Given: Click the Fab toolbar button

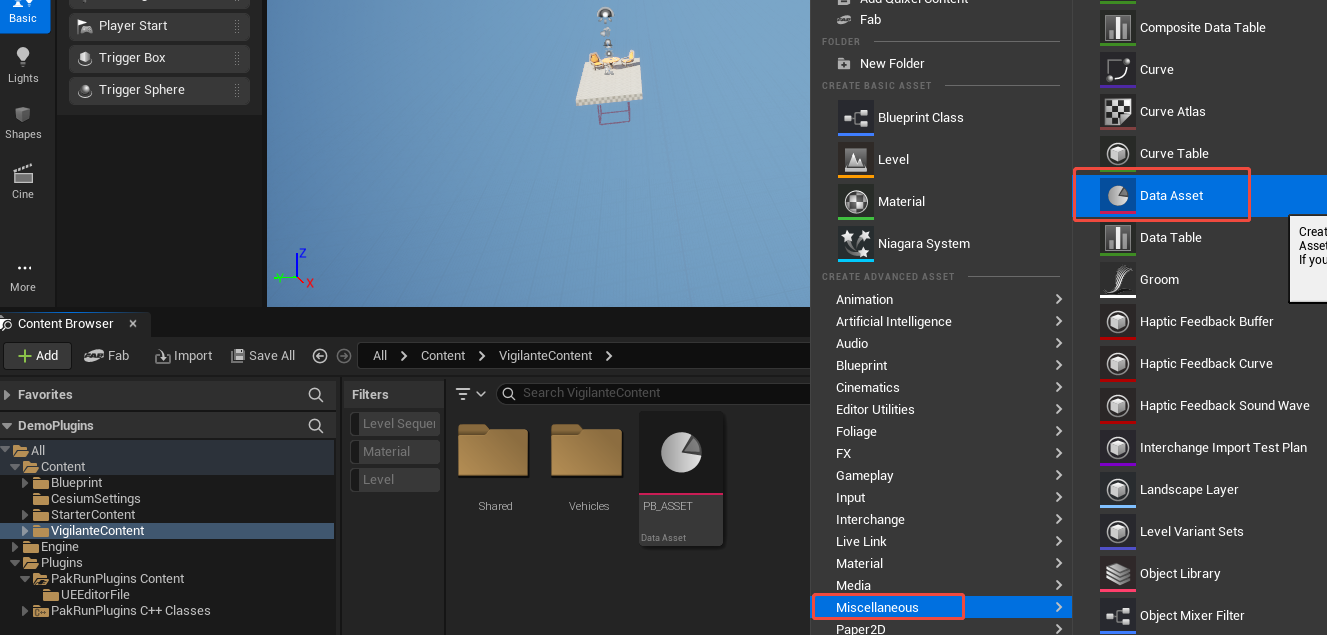Looking at the screenshot, I should tap(107, 356).
